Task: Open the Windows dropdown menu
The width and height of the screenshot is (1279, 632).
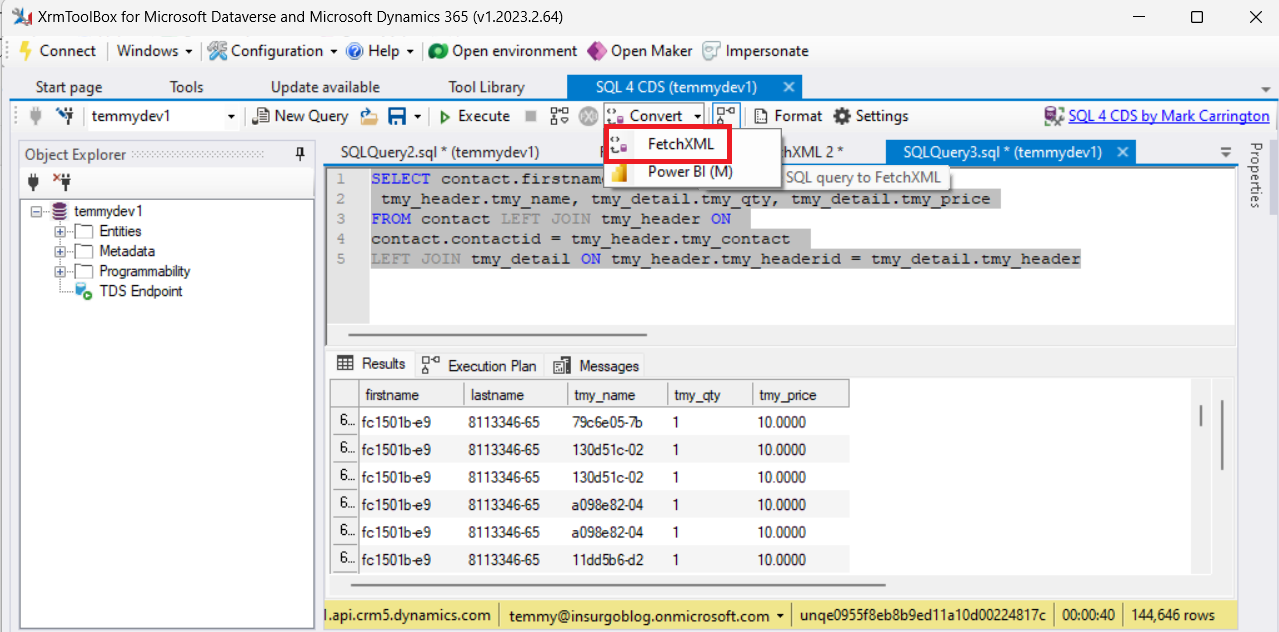Action: (x=154, y=51)
